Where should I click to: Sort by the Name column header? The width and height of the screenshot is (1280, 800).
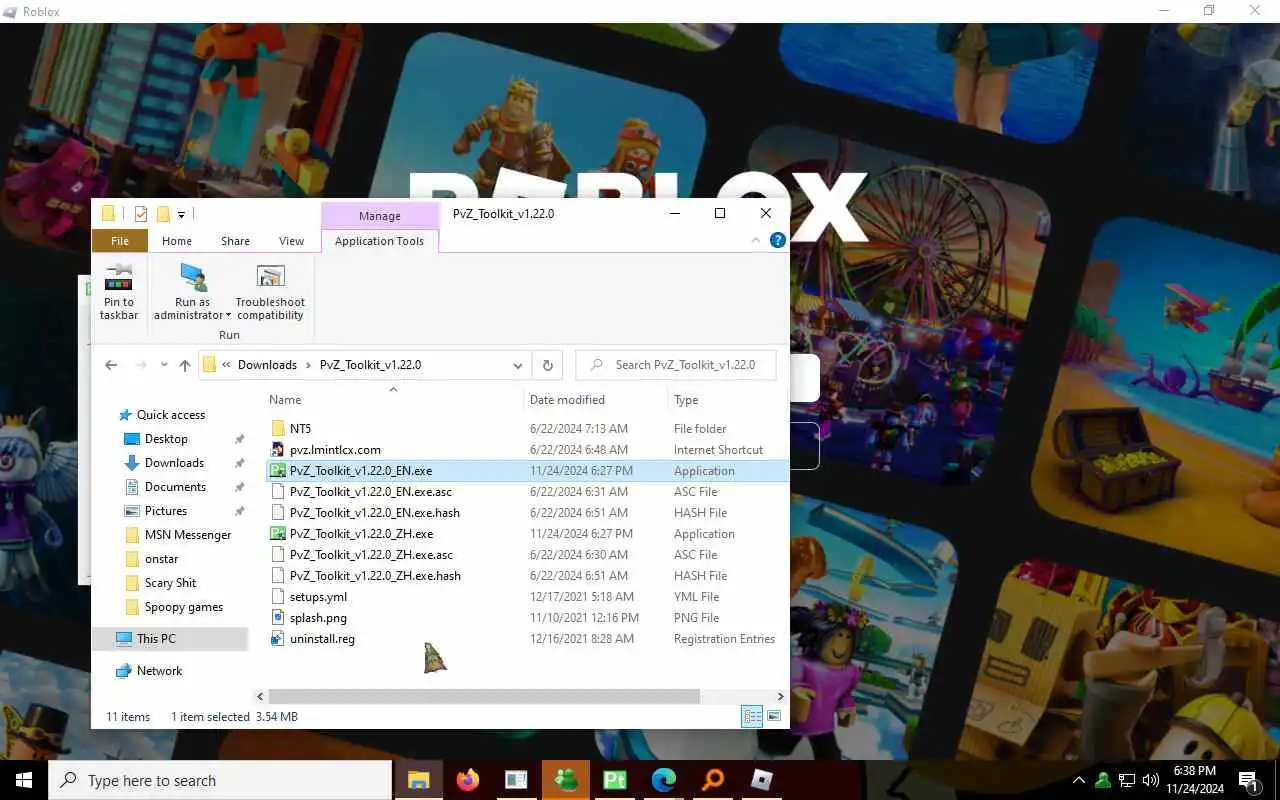tap(285, 400)
